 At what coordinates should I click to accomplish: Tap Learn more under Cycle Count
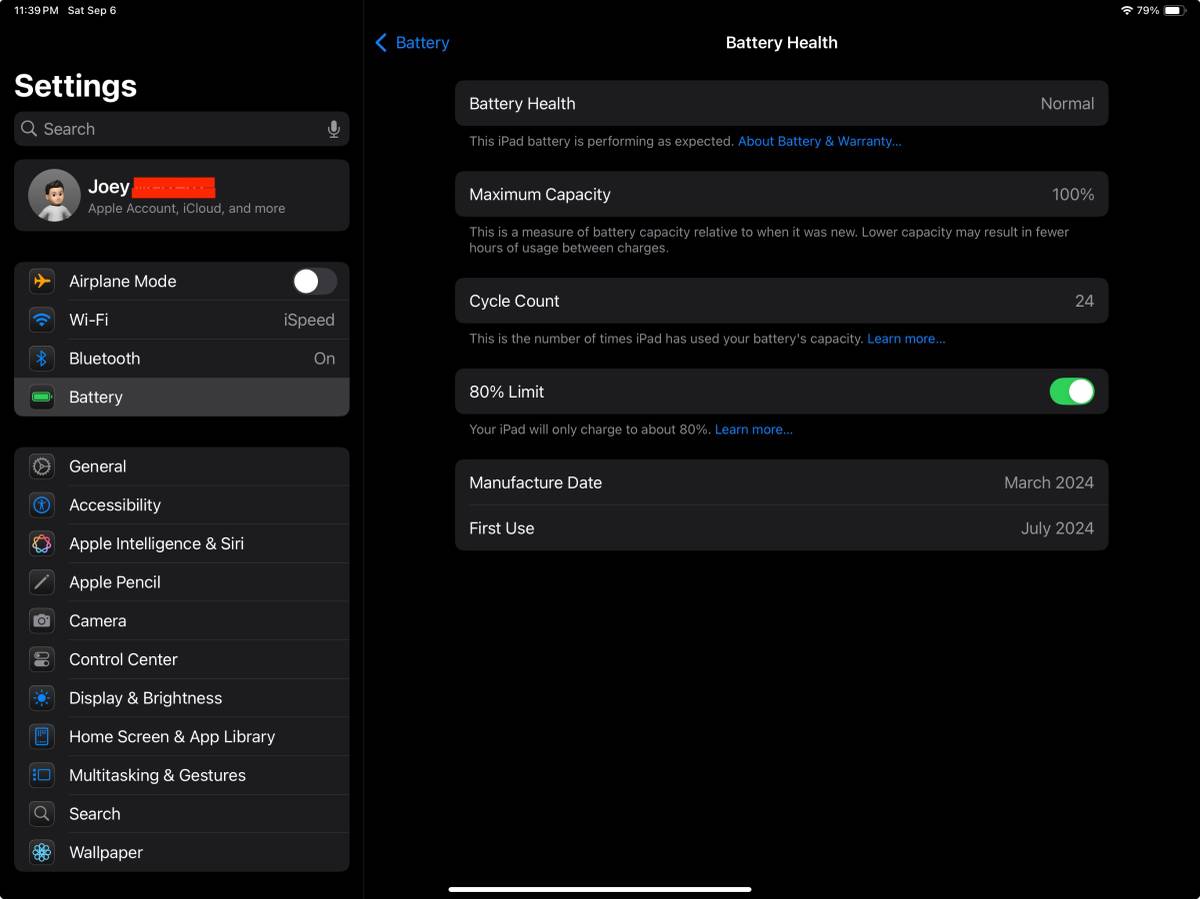pyautogui.click(x=905, y=339)
